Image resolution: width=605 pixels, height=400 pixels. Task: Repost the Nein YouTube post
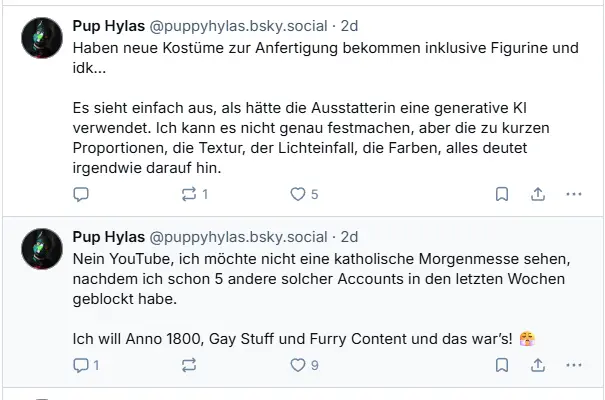[x=188, y=366]
